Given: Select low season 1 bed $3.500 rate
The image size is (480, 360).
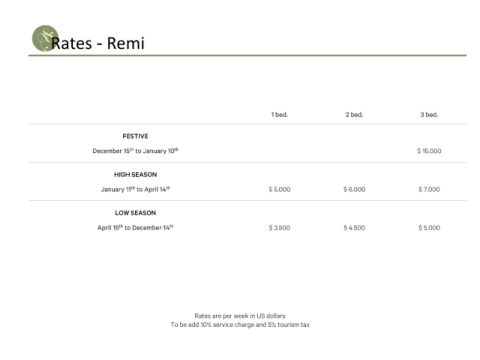Looking at the screenshot, I should click(279, 228).
